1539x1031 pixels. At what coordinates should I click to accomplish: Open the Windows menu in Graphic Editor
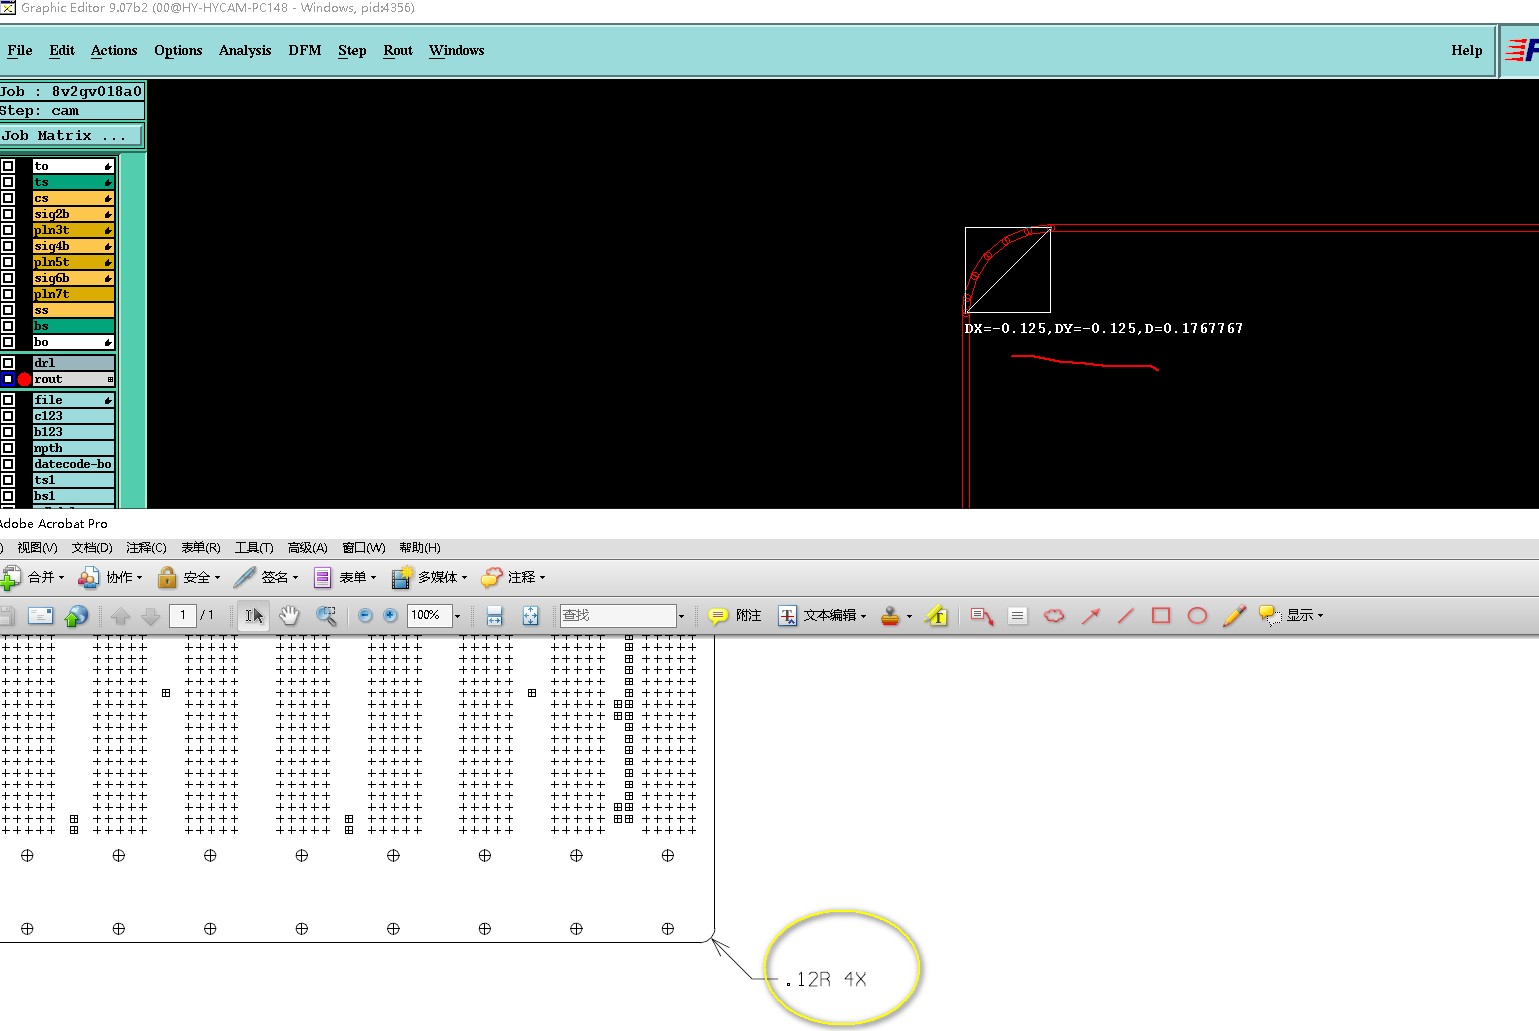coord(457,50)
